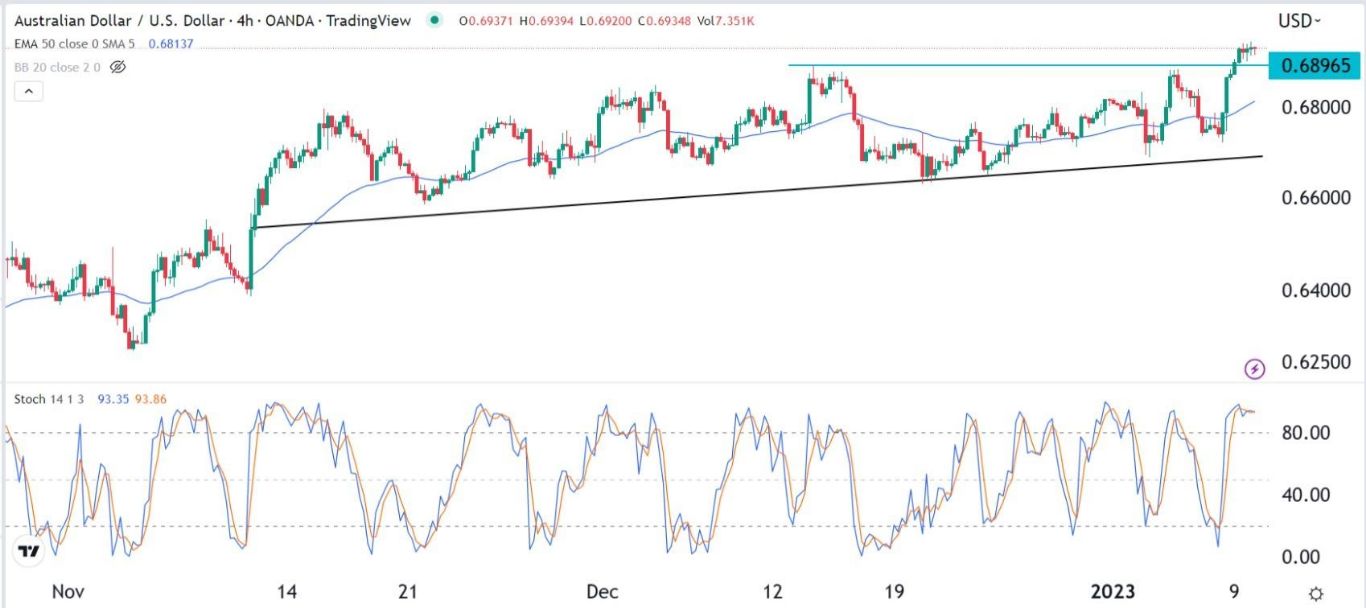Image resolution: width=1366 pixels, height=608 pixels.
Task: Click the 2023 label on time axis
Action: click(x=1112, y=592)
